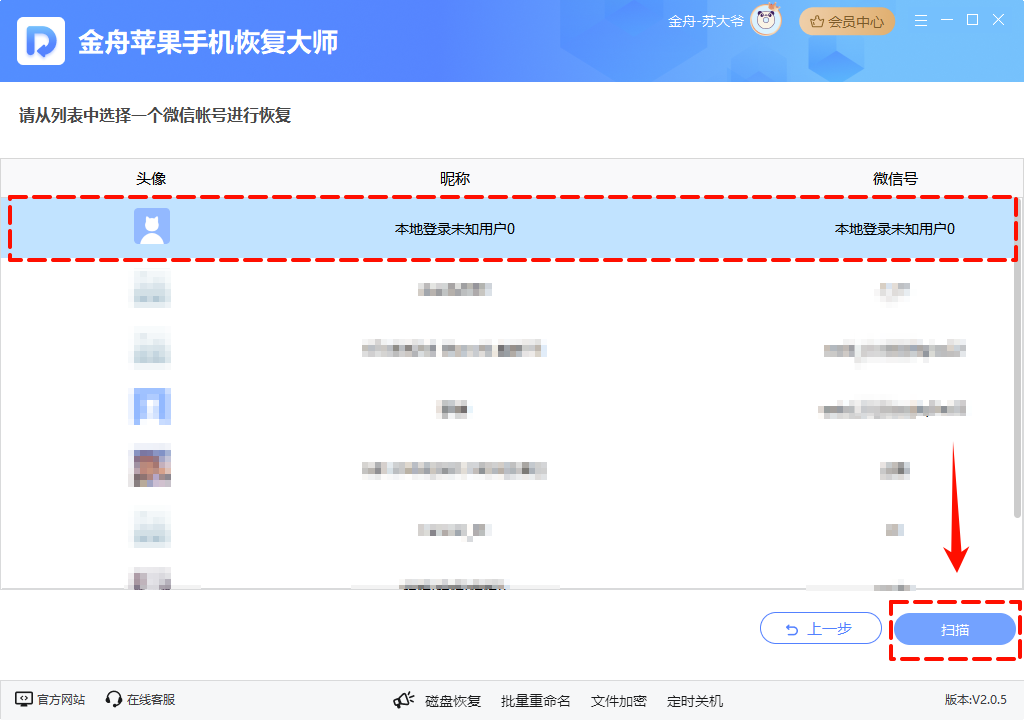
Task: Open the 磁盘恢复 tool link
Action: click(453, 701)
